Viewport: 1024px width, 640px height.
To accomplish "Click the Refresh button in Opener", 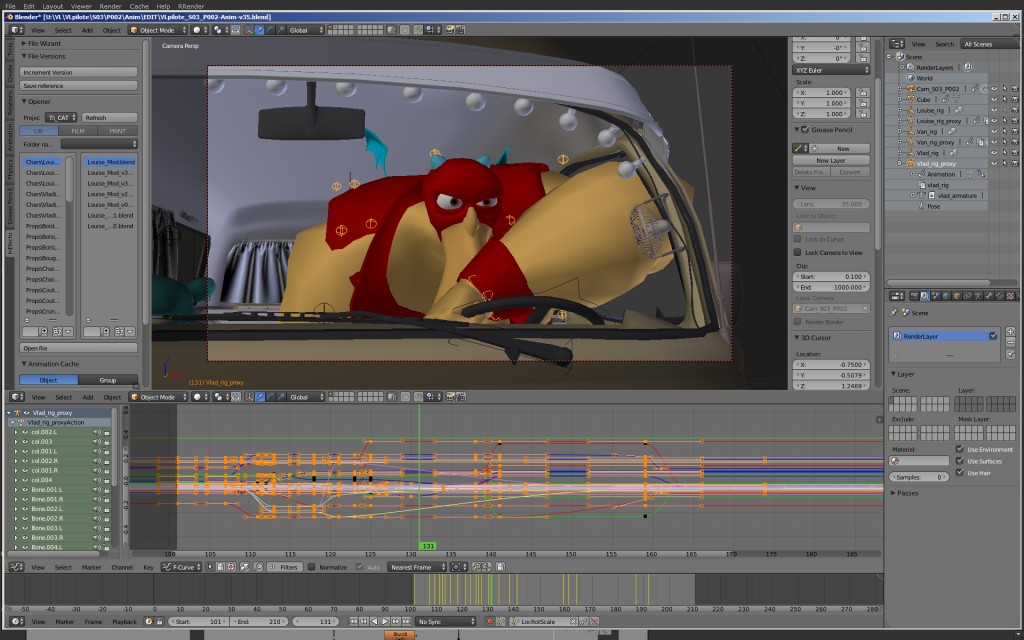I will point(110,118).
